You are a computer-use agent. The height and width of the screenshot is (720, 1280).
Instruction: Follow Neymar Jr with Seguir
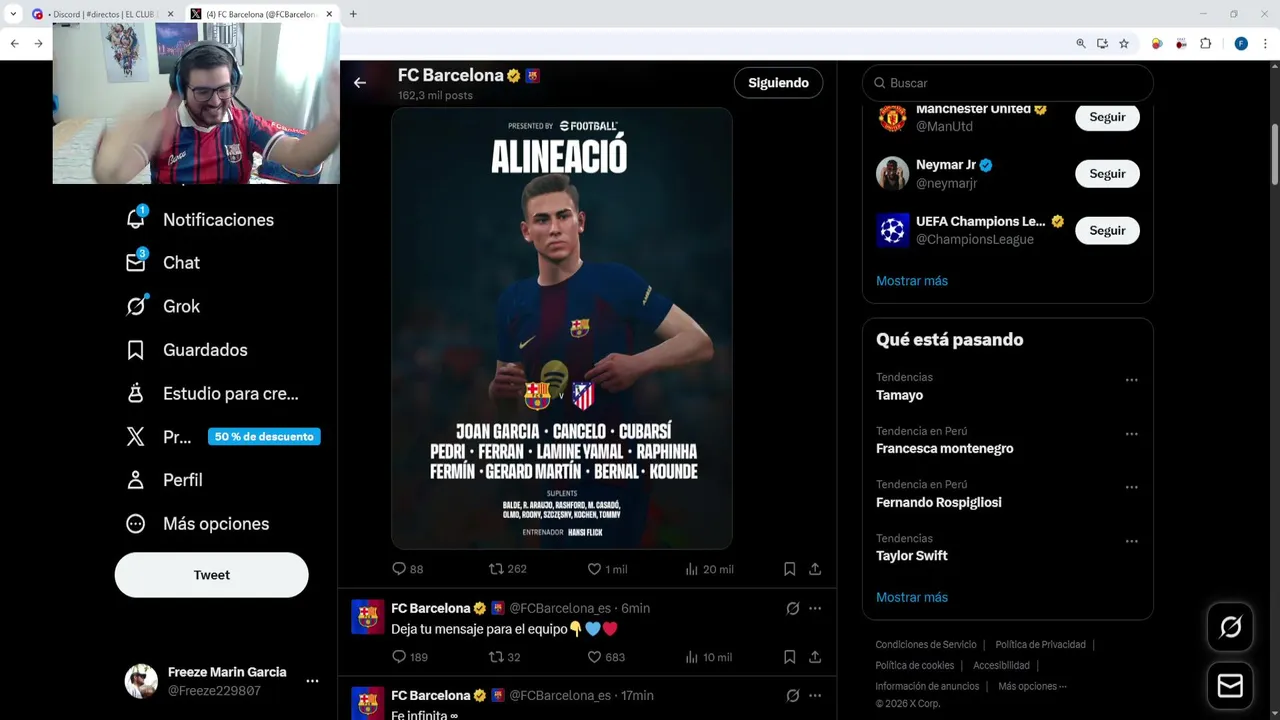1107,174
